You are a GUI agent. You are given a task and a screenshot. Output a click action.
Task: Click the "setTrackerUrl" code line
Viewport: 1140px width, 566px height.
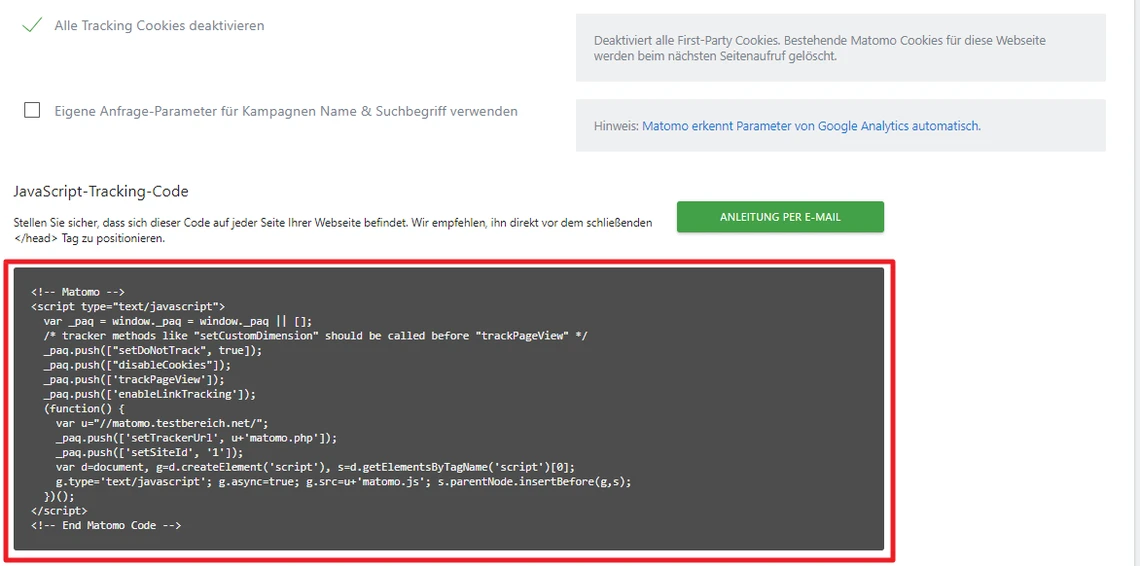[x=196, y=438]
